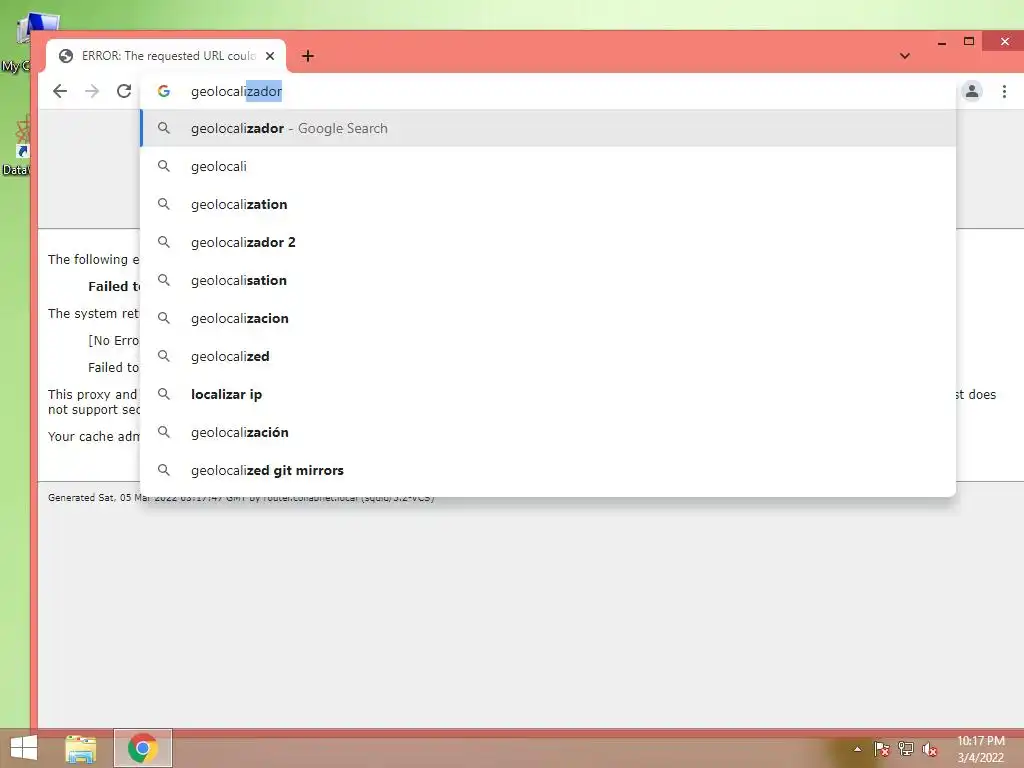
Task: Choose the 'localizar ip' suggestion
Action: (549, 394)
